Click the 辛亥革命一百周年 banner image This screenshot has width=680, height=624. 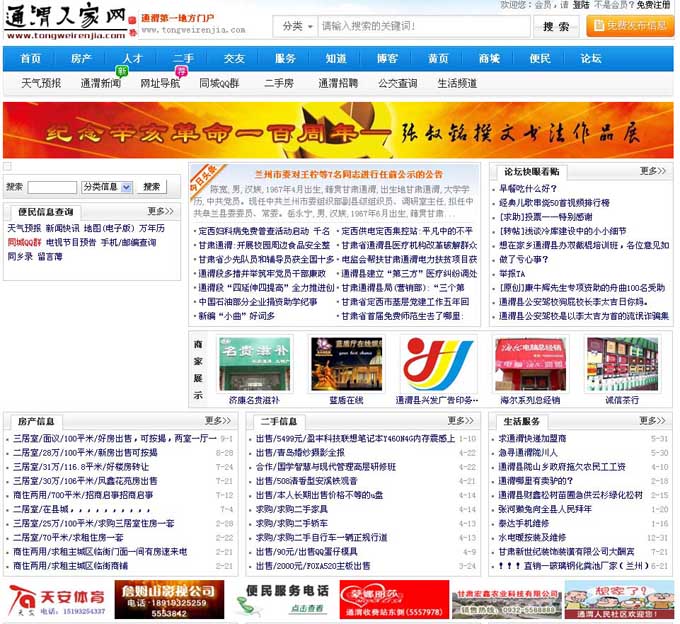[338, 131]
